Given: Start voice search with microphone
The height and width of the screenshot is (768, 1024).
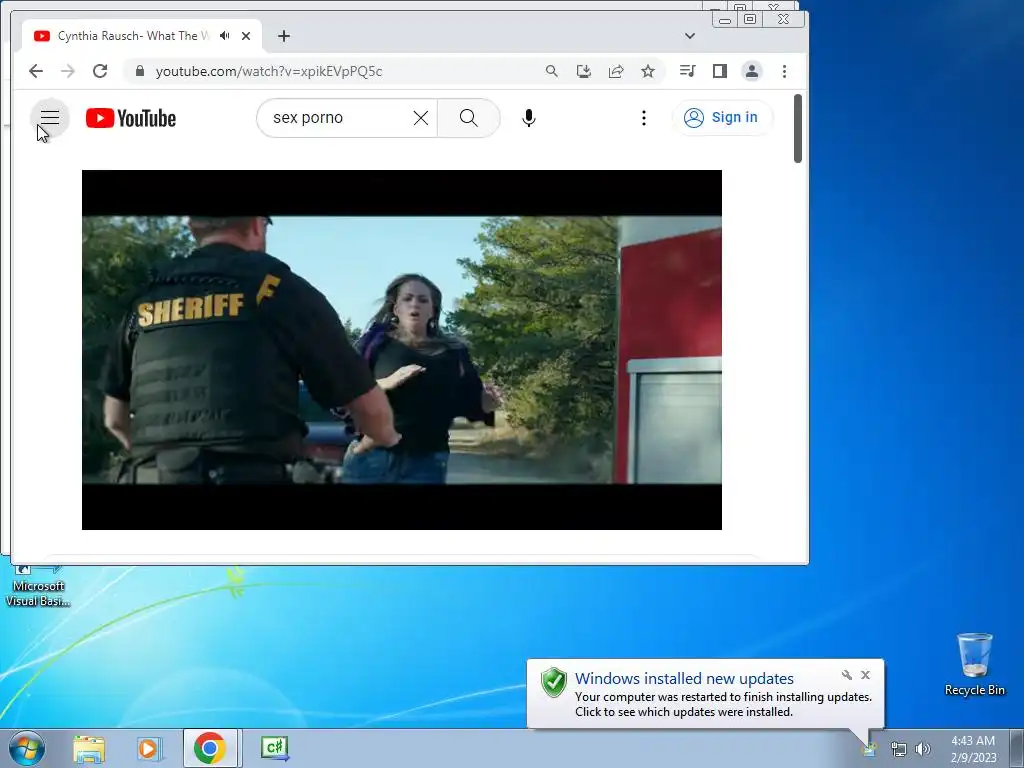Looking at the screenshot, I should (x=529, y=118).
